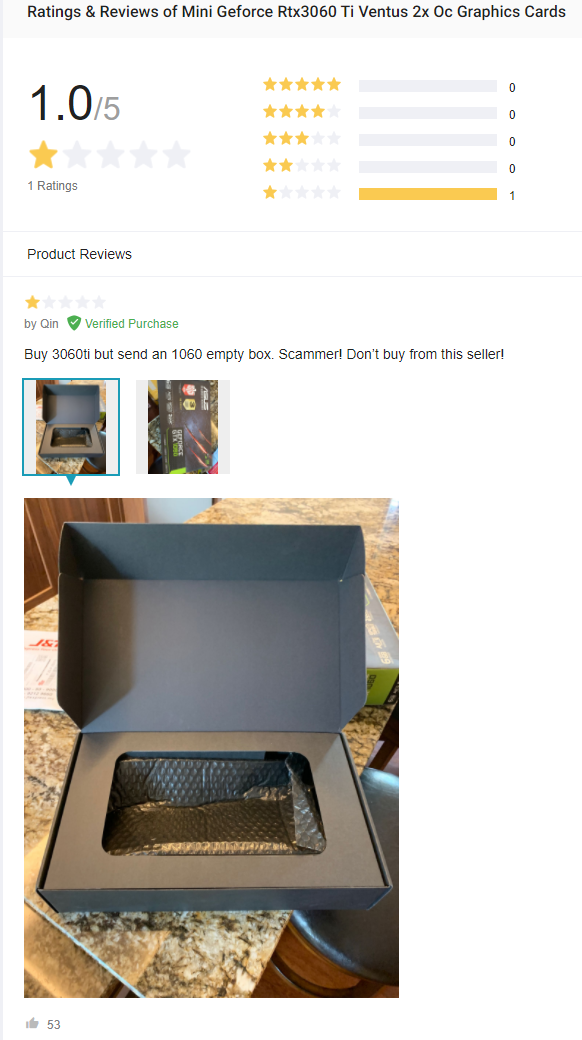Click the 53 likes count
The width and height of the screenshot is (582, 1040).
(x=54, y=1024)
